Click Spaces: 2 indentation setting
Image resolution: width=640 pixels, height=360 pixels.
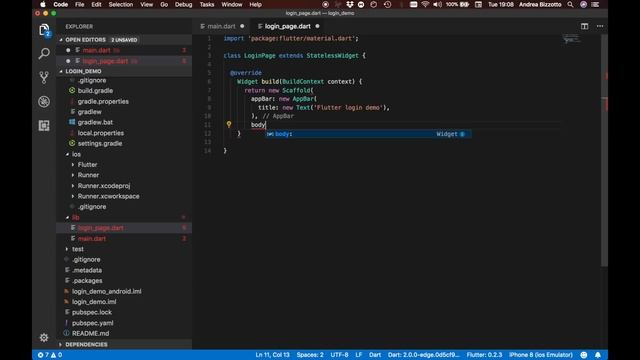coord(310,355)
